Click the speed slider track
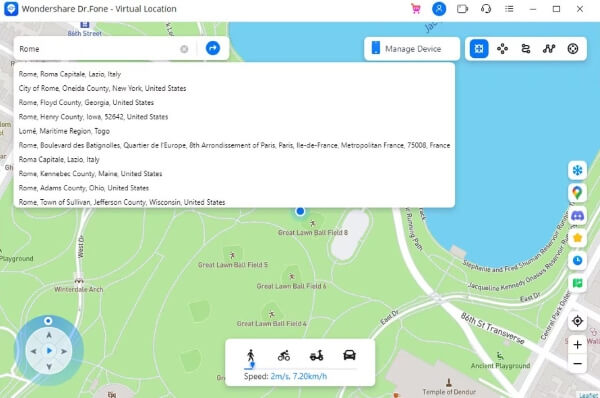Image resolution: width=600 pixels, height=398 pixels. (x=300, y=369)
